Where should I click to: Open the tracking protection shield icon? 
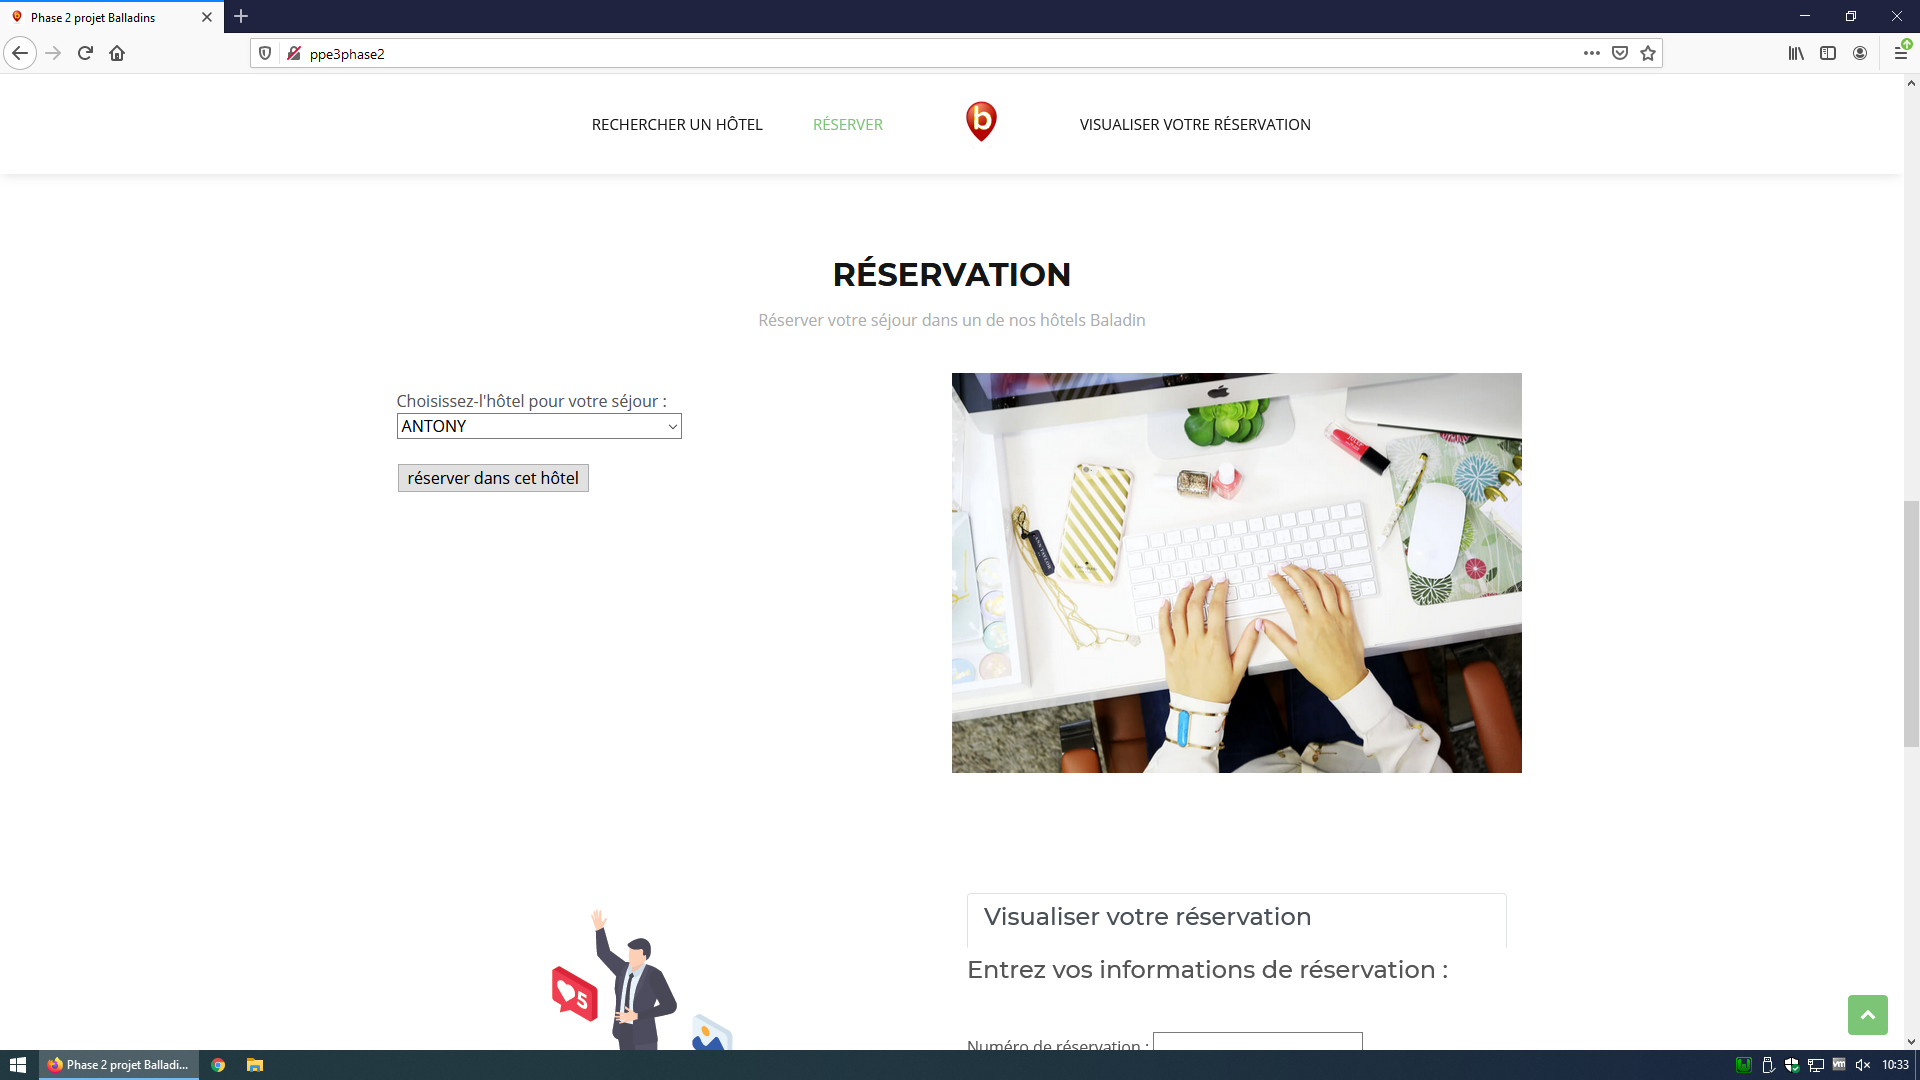[x=265, y=53]
